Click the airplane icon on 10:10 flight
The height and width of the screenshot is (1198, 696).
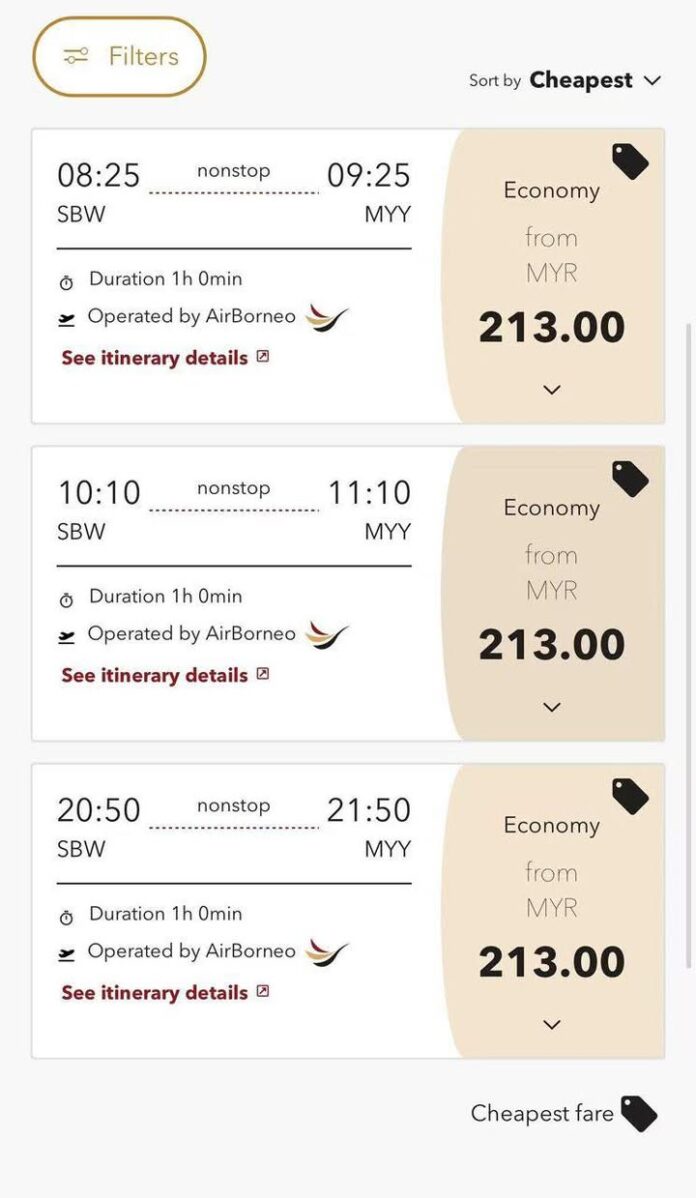coord(67,637)
